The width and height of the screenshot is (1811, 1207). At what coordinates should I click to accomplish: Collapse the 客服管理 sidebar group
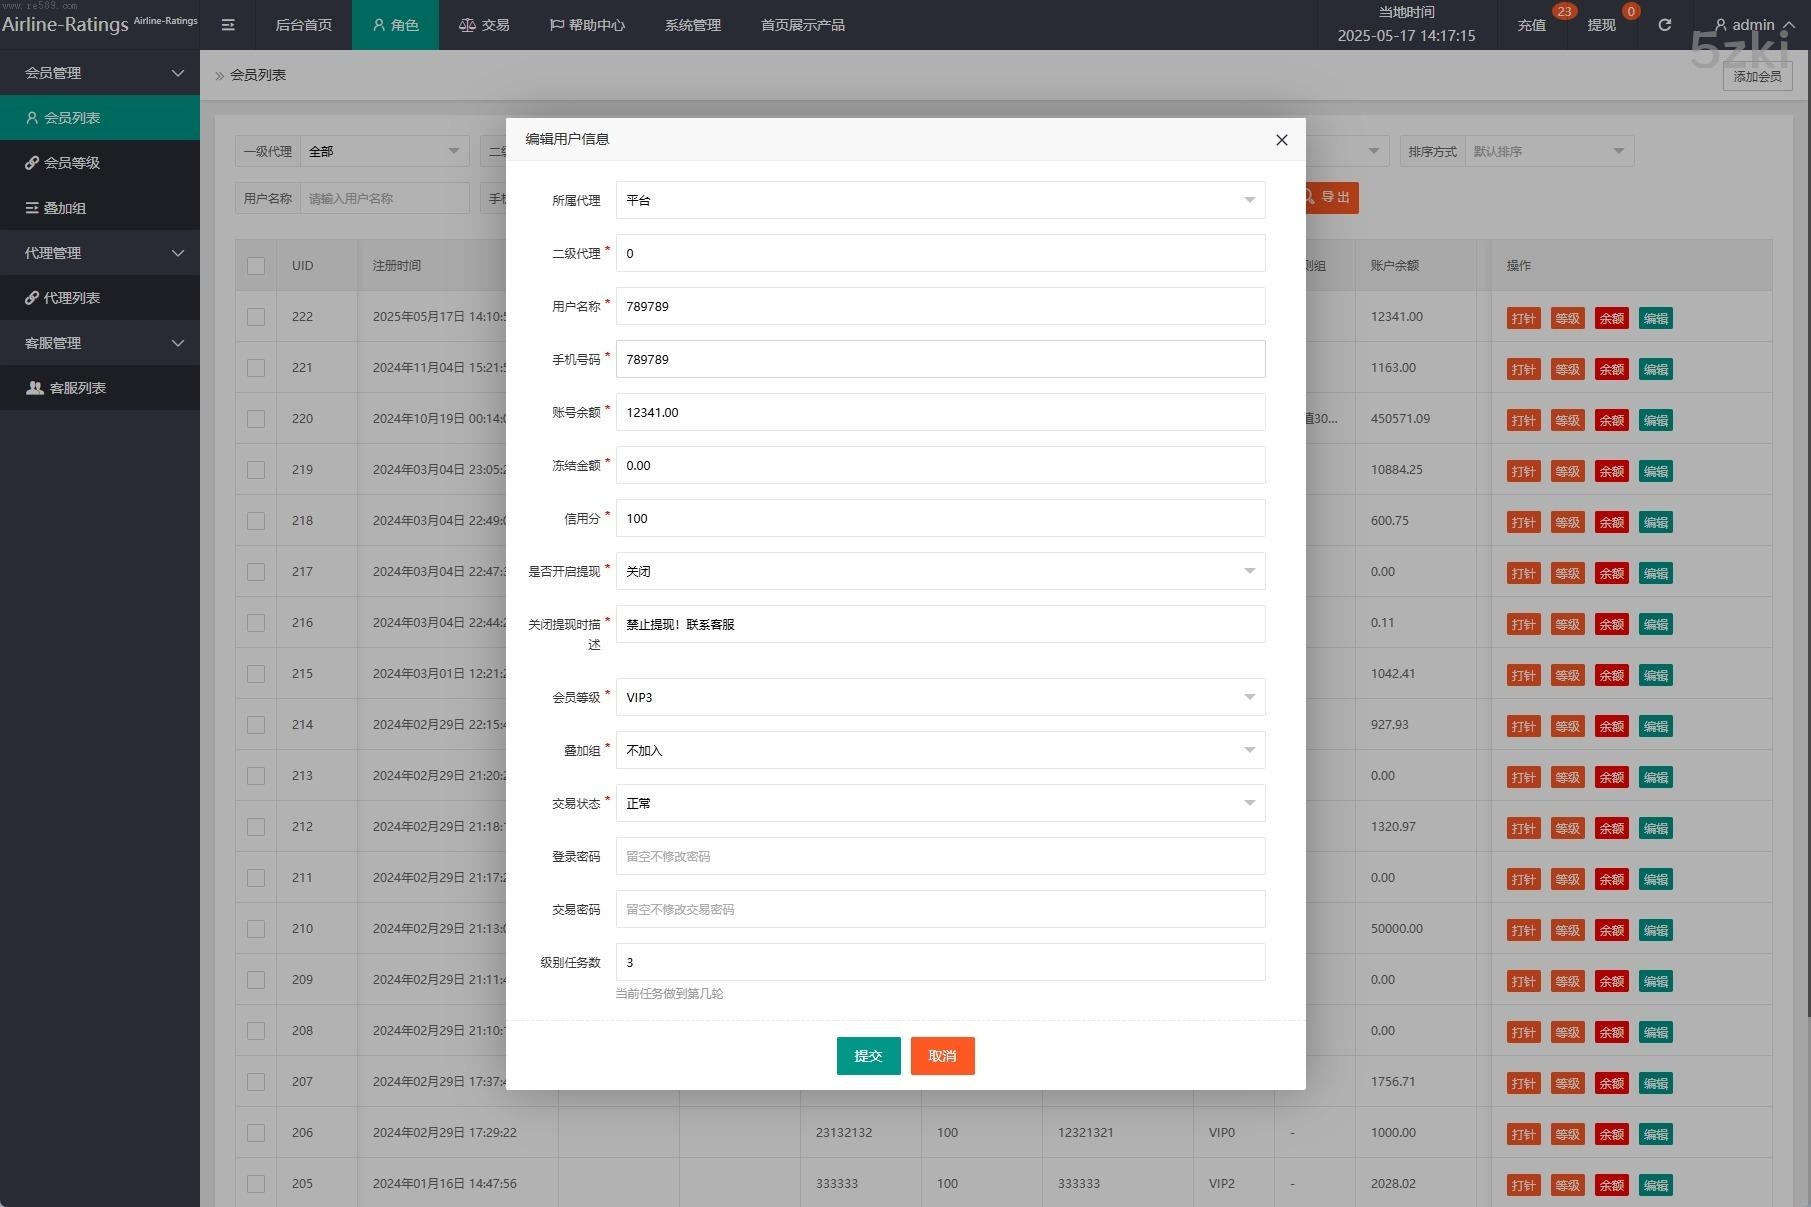click(x=100, y=342)
